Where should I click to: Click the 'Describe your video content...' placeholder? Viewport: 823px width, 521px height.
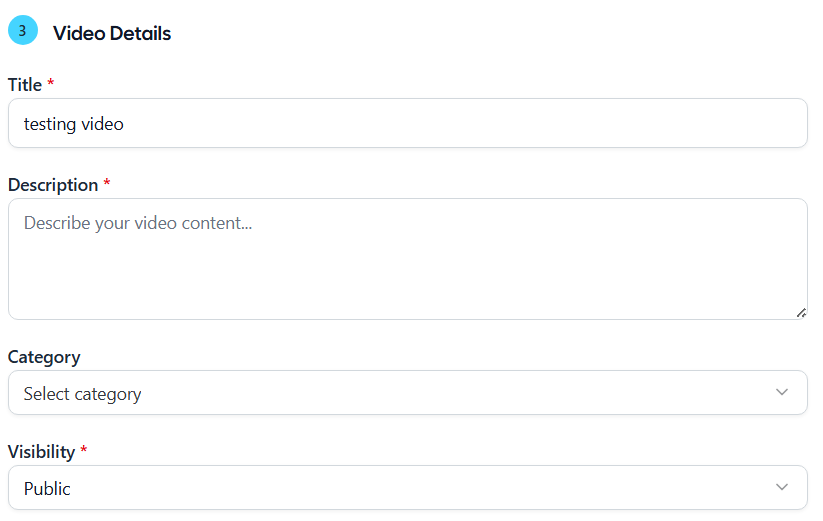point(137,223)
